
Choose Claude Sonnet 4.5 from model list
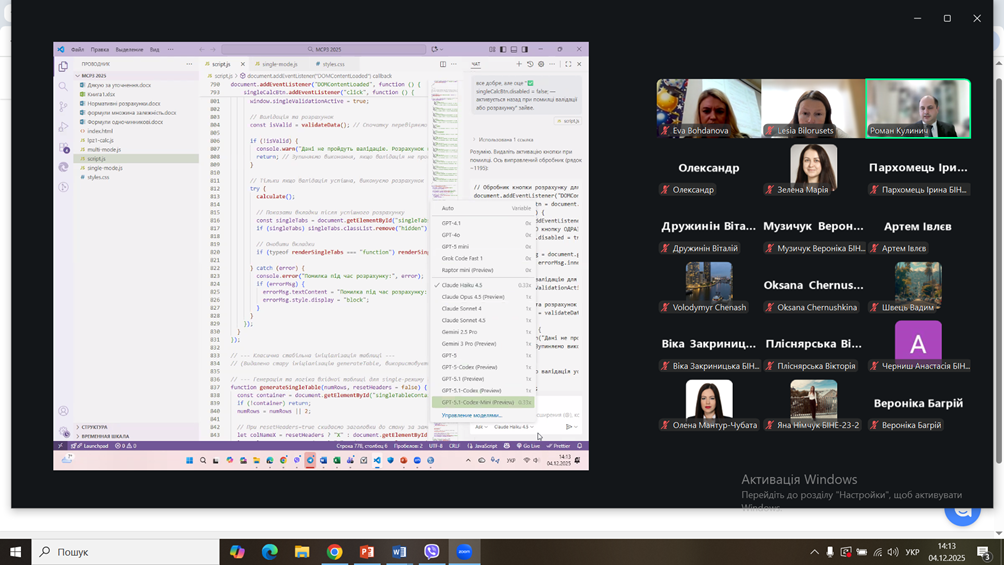[x=463, y=321]
